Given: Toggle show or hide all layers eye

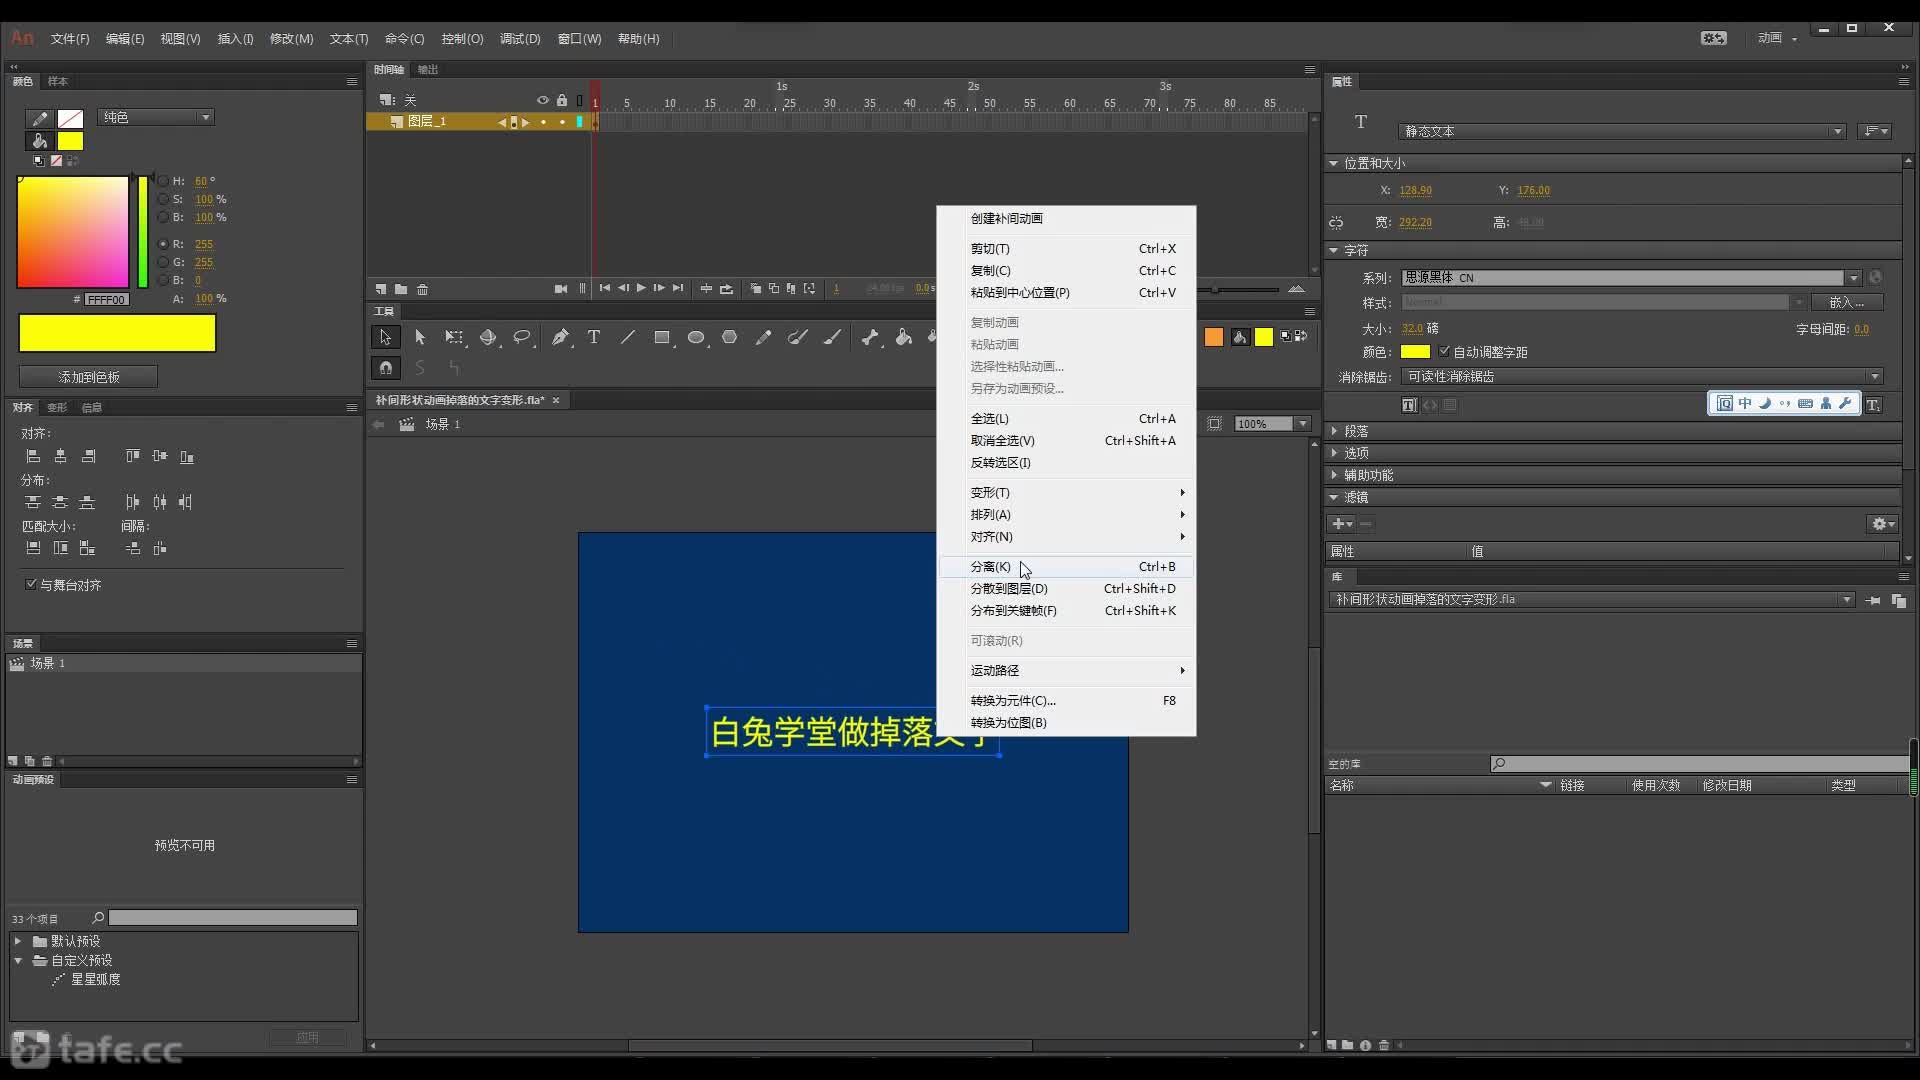Looking at the screenshot, I should (543, 100).
